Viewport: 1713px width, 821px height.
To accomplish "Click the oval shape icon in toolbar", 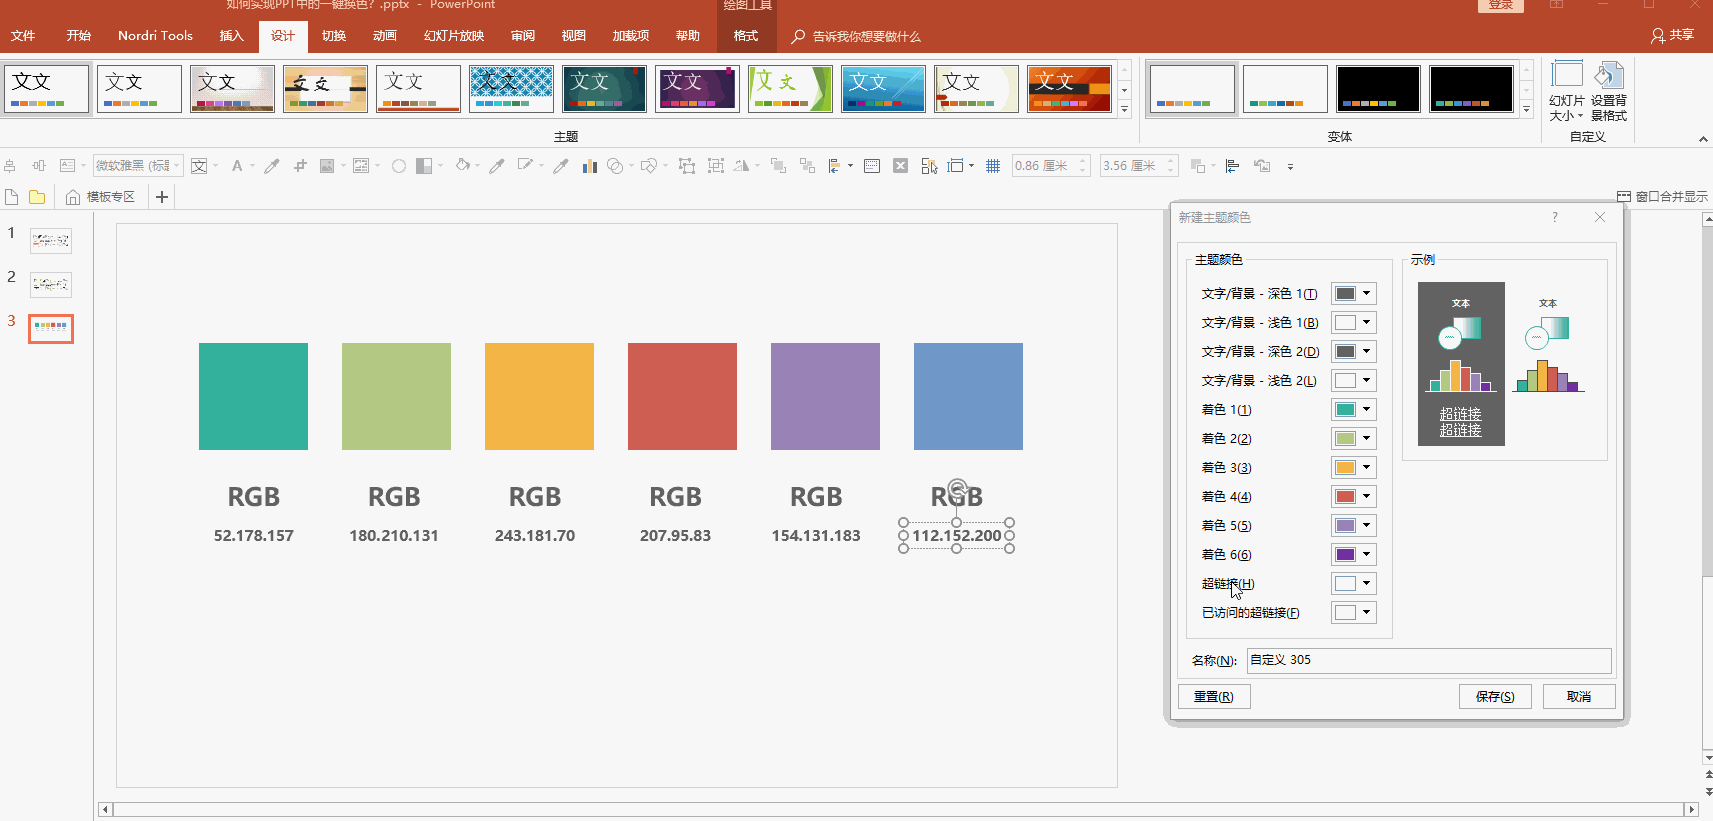I will [398, 166].
